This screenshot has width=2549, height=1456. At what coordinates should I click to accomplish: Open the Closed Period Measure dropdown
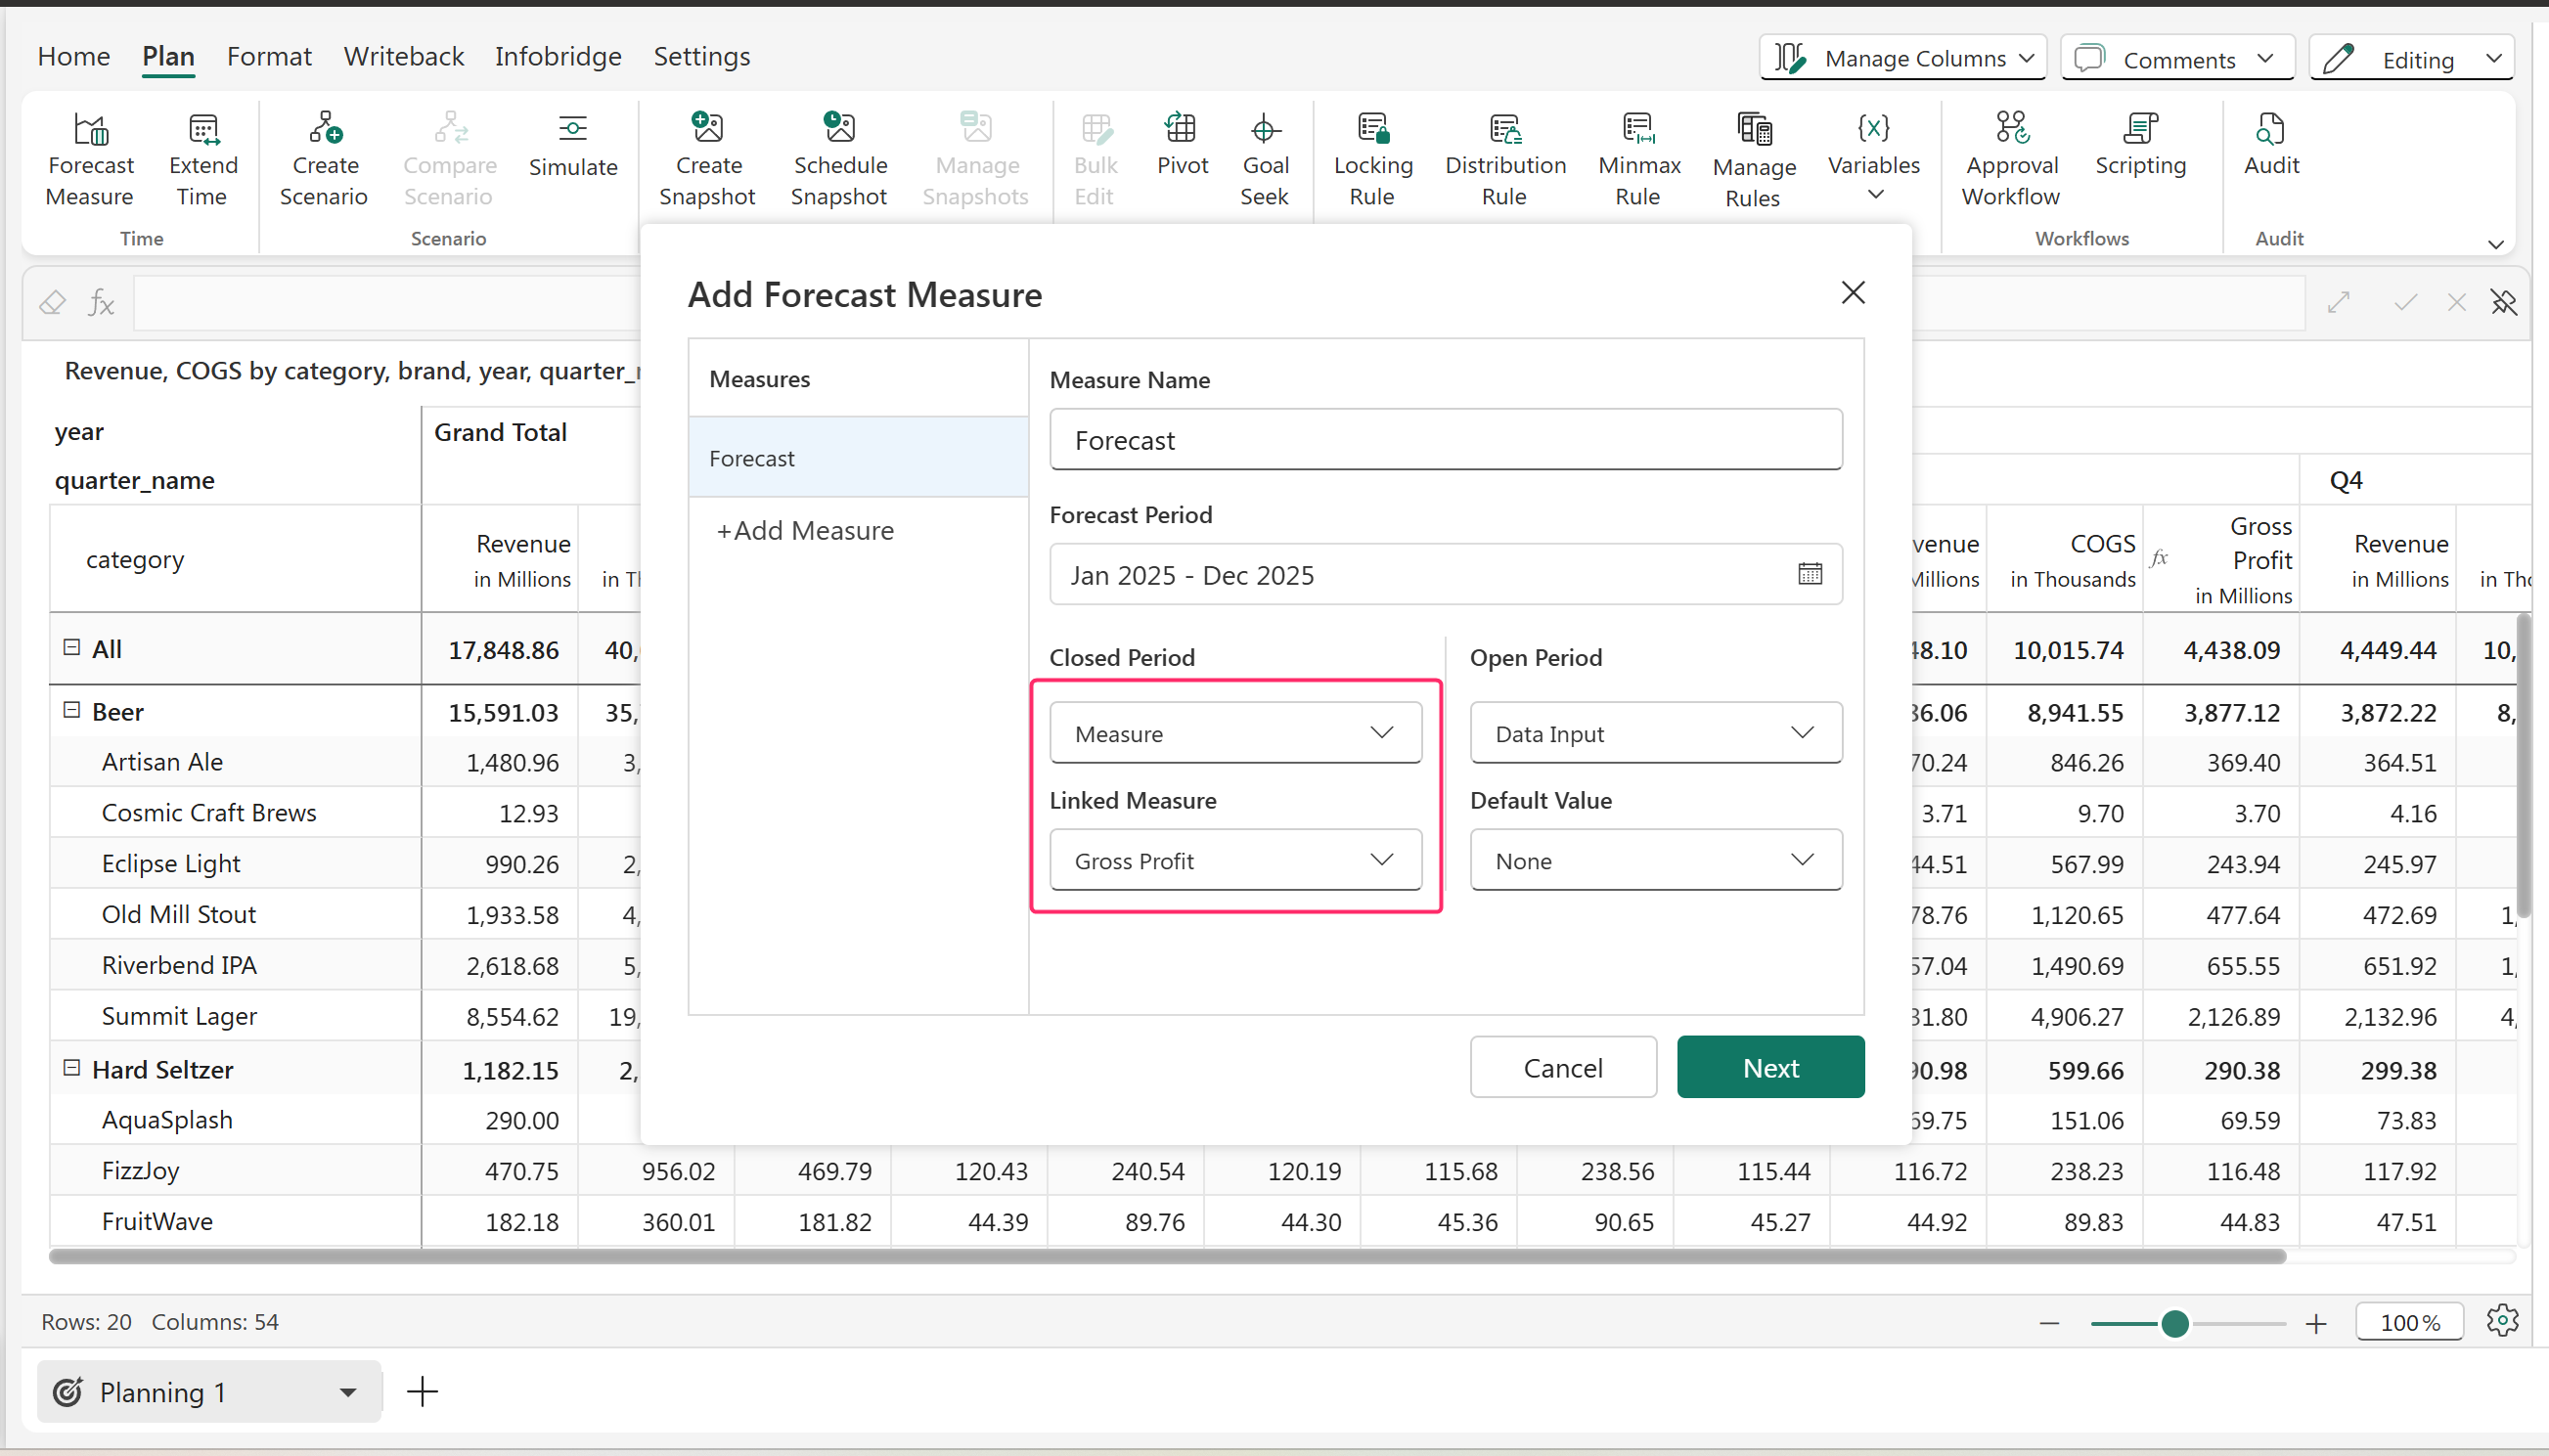click(1235, 733)
